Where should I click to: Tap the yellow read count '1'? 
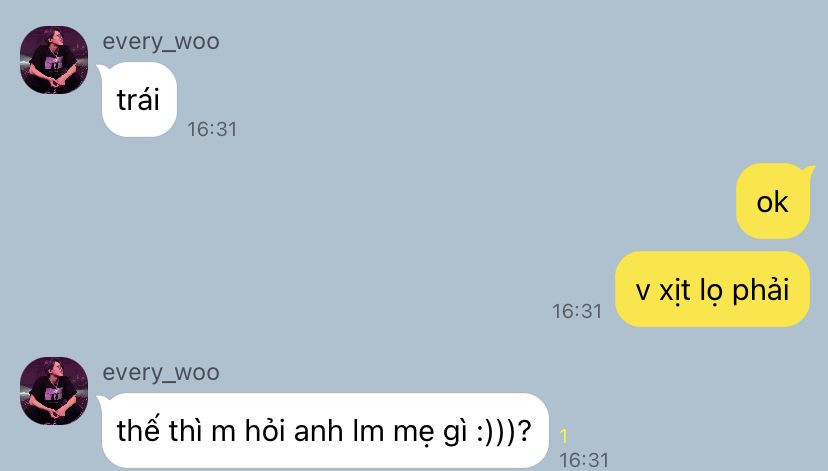click(563, 436)
